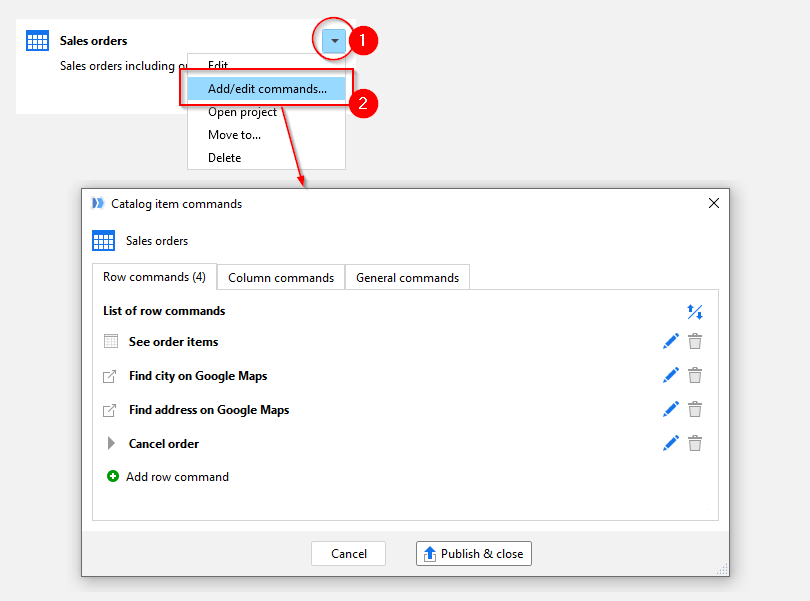Image resolution: width=810 pixels, height=601 pixels.
Task: Delete the Cancel order command
Action: pos(695,443)
